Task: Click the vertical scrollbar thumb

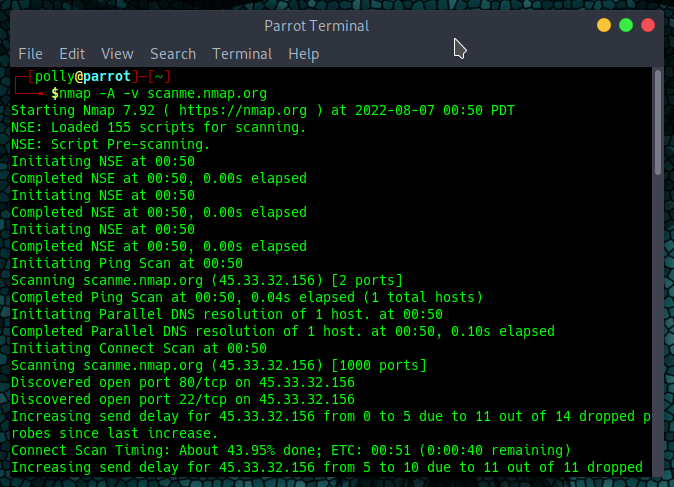Action: point(658,123)
